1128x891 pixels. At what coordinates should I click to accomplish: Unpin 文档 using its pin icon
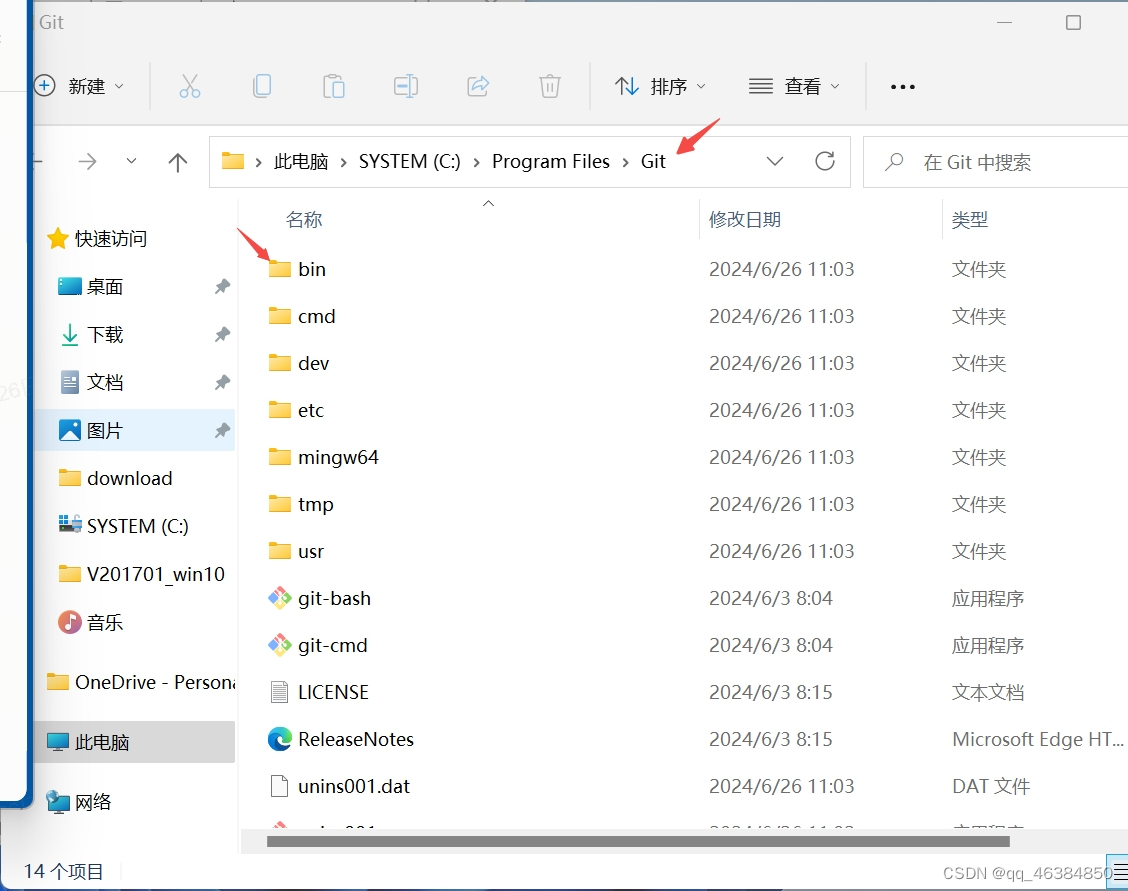click(x=222, y=383)
